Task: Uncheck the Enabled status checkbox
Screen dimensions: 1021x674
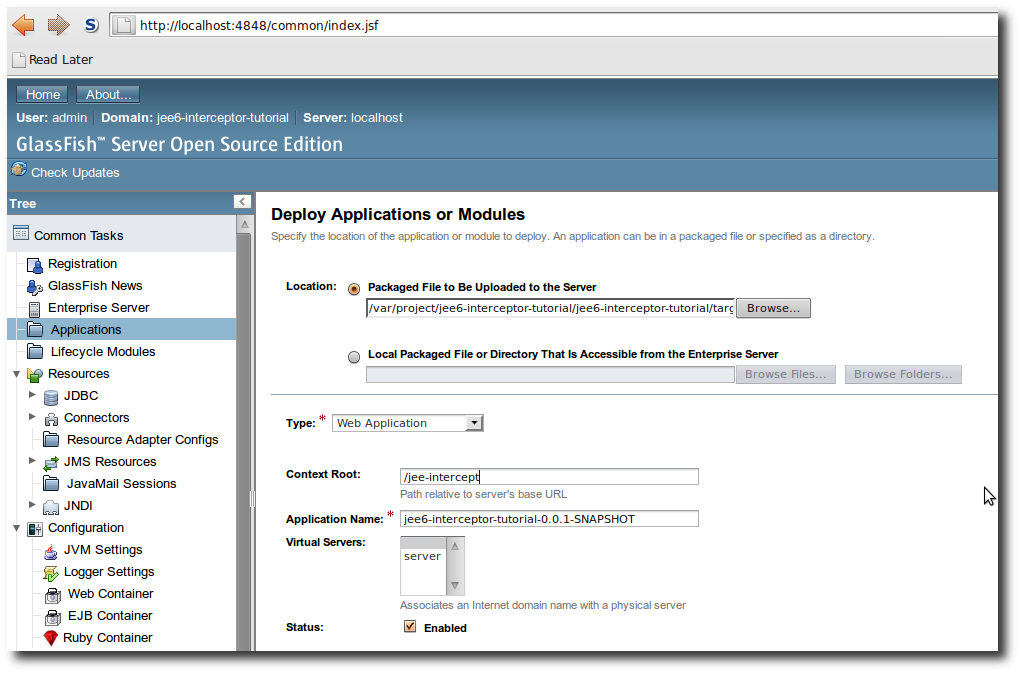Action: click(410, 625)
